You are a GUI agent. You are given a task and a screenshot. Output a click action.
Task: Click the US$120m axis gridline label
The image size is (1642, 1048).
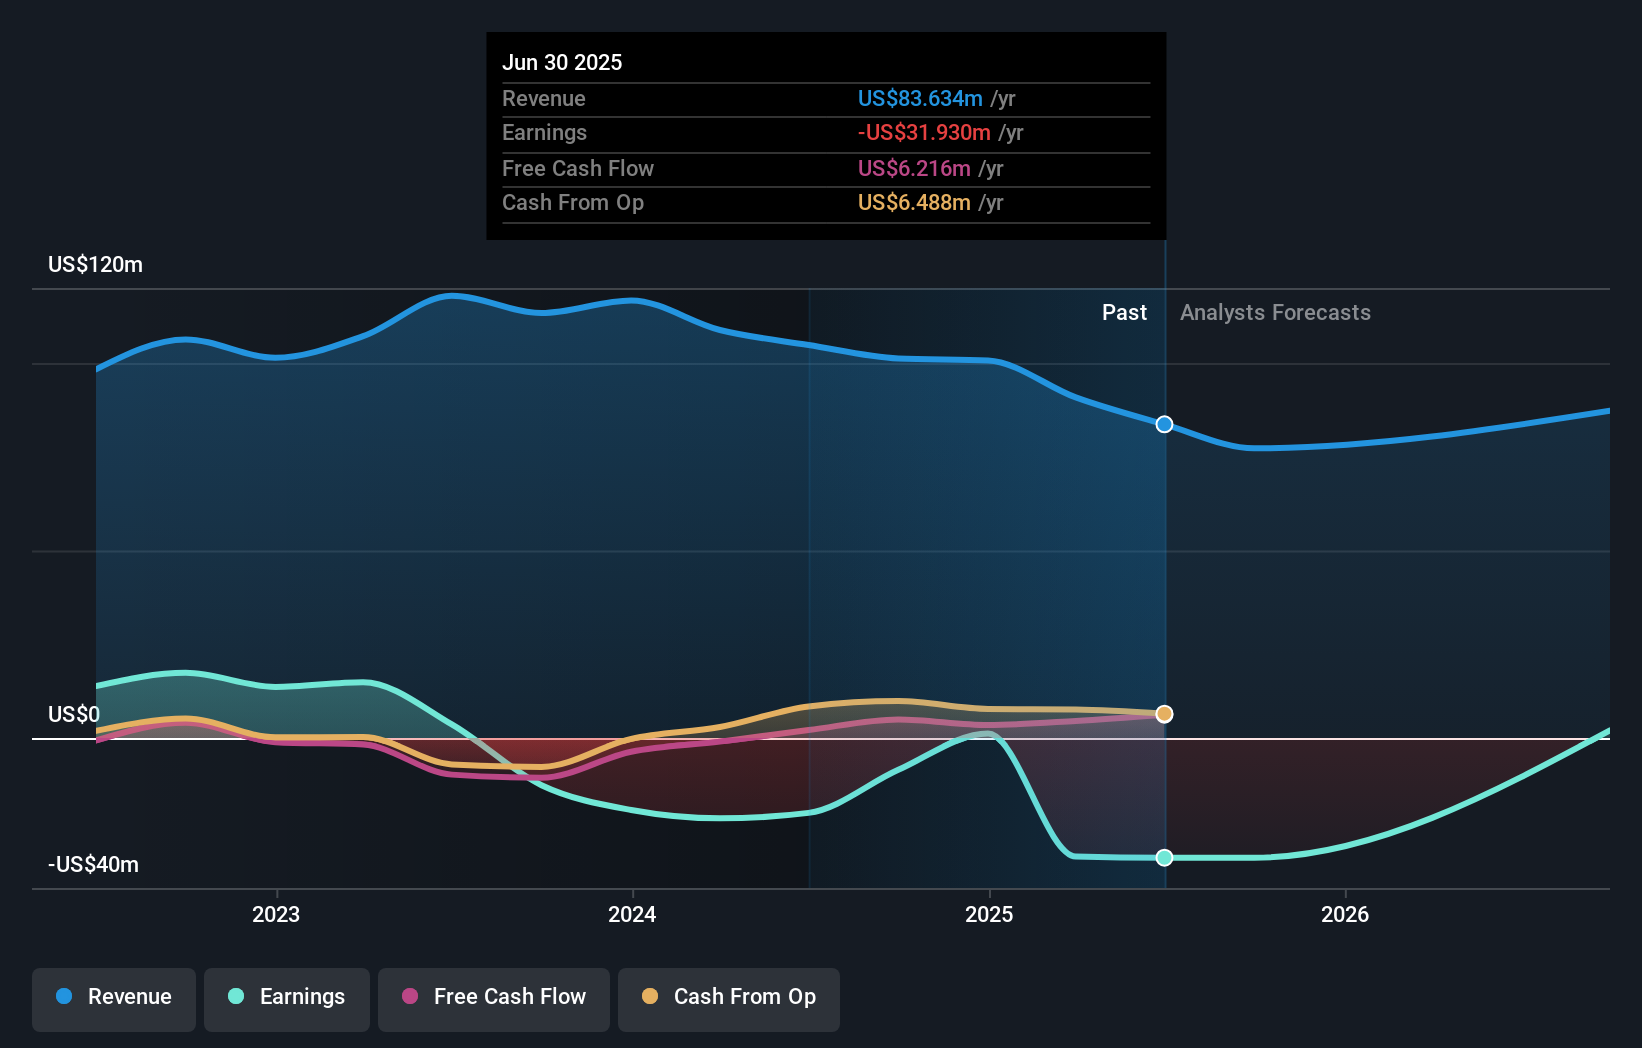94,264
